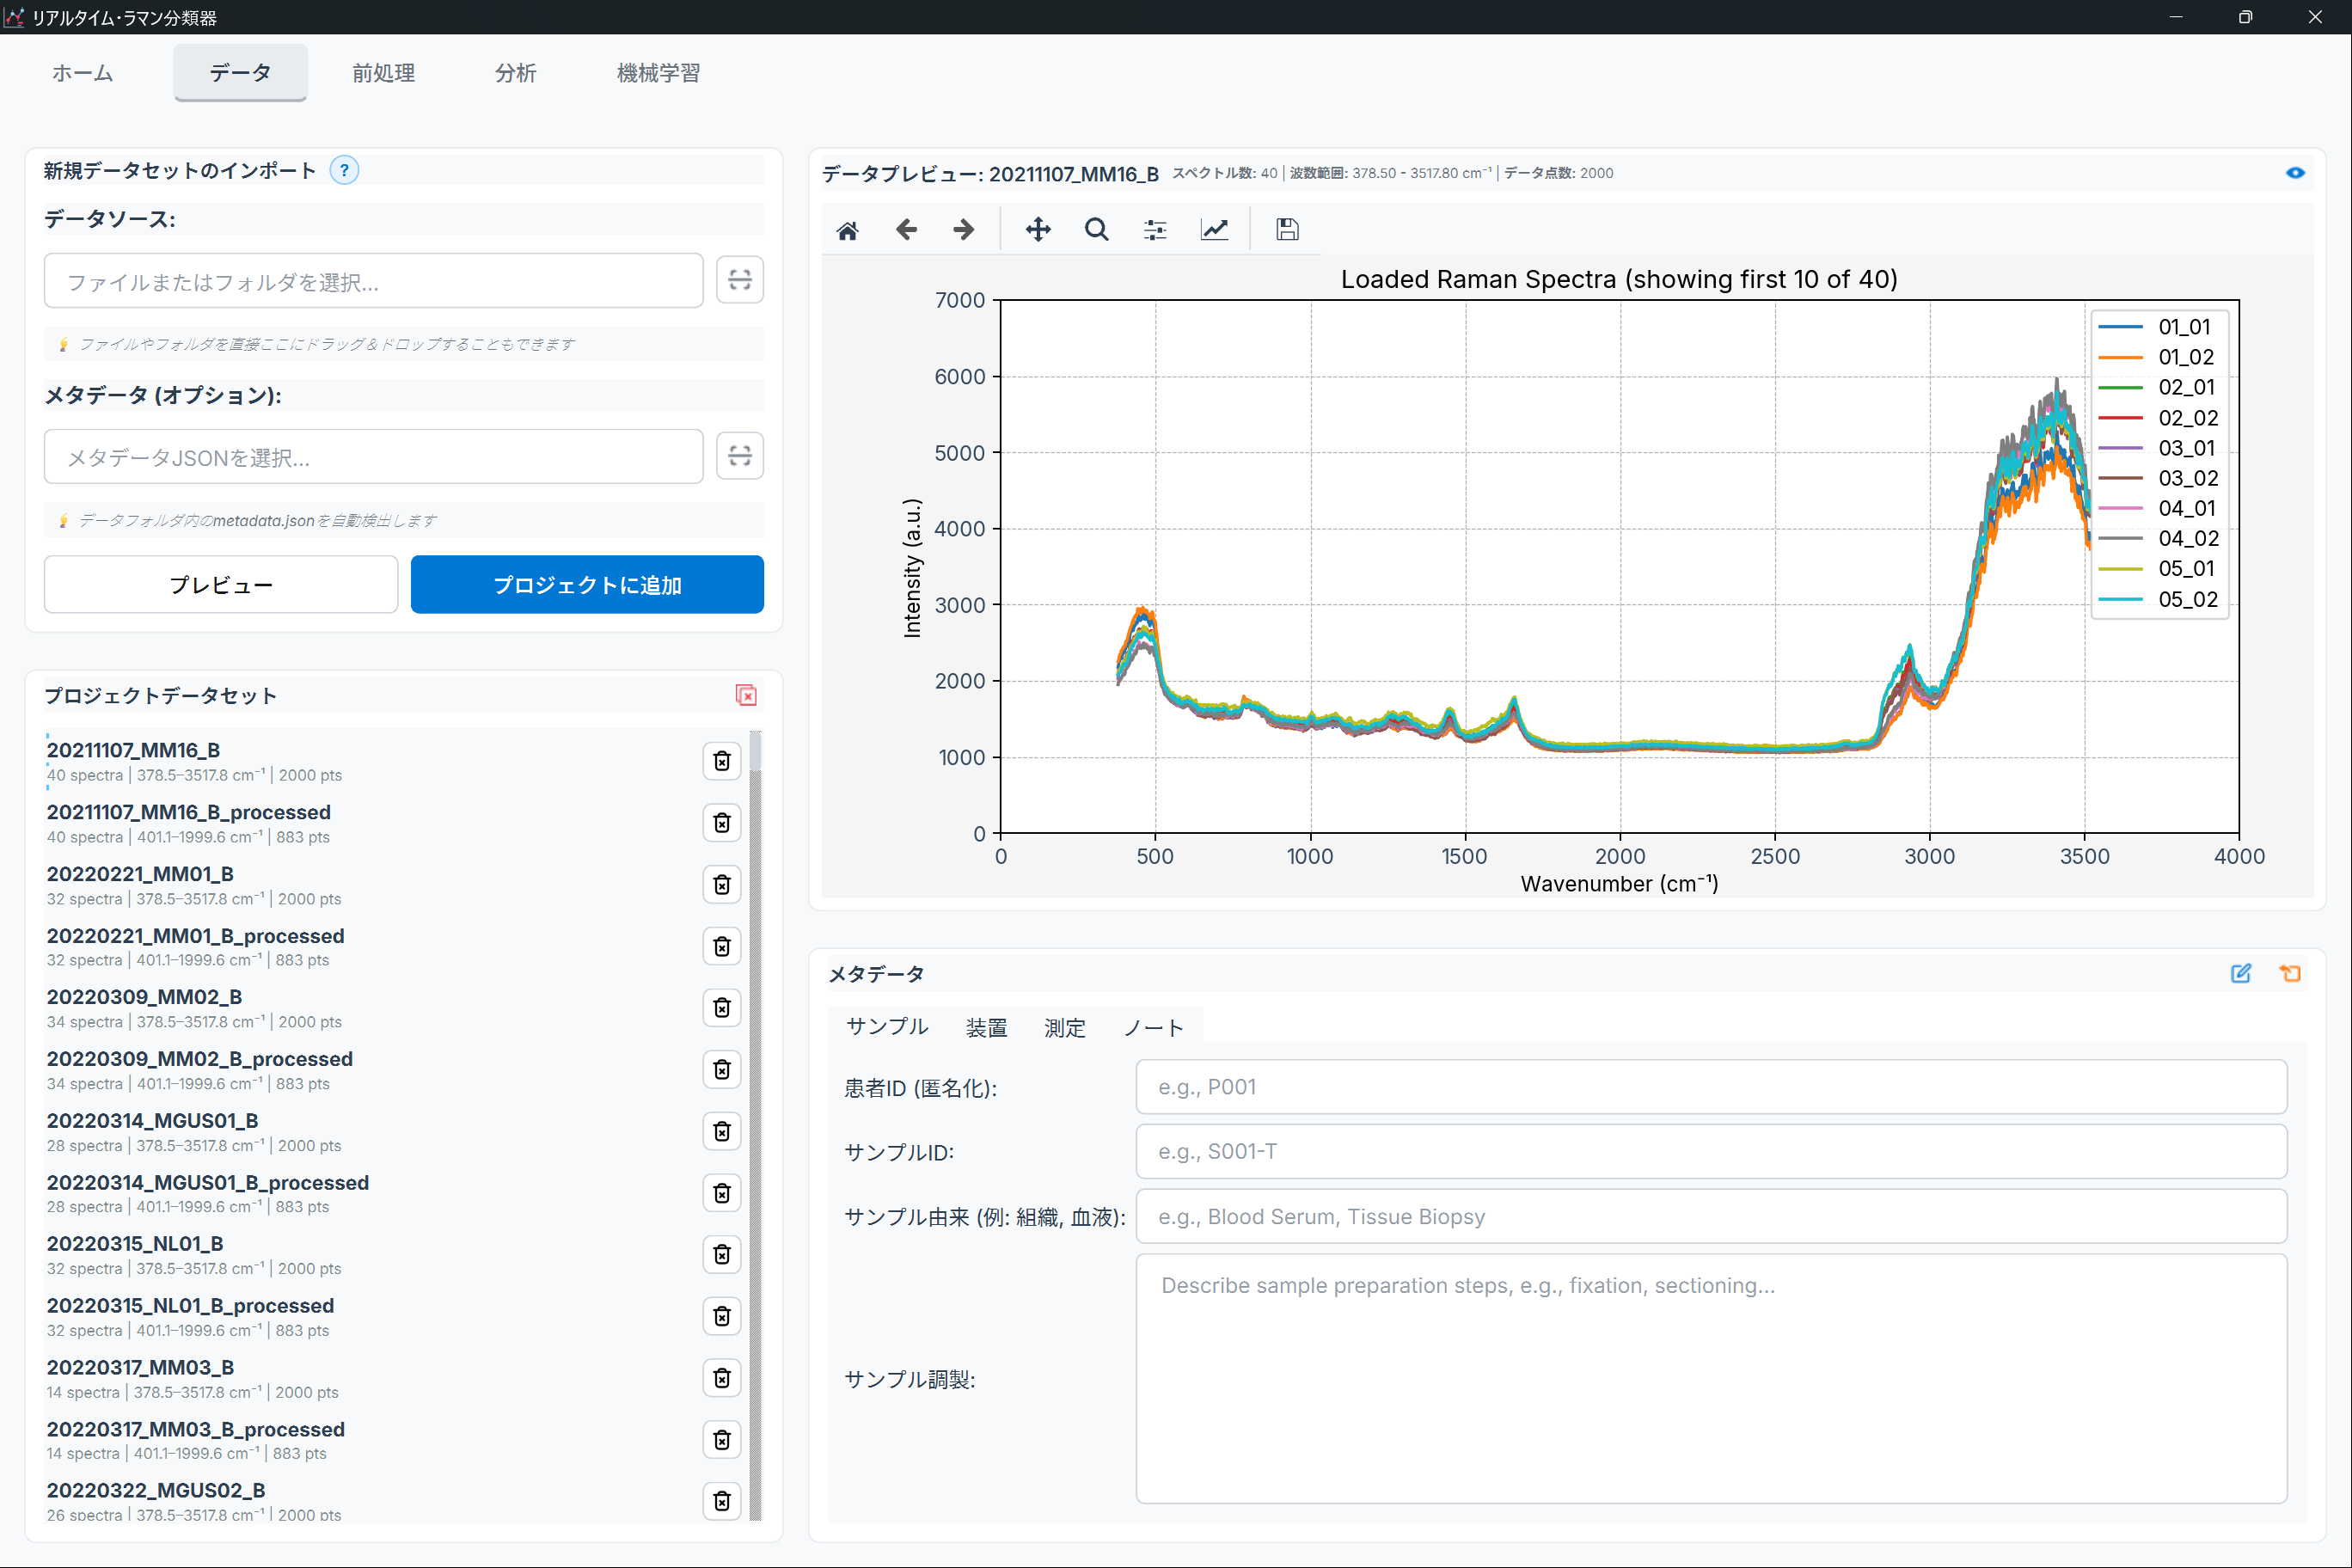The height and width of the screenshot is (1568, 2352).
Task: Open the edit axis curves icon
Action: 1214,230
